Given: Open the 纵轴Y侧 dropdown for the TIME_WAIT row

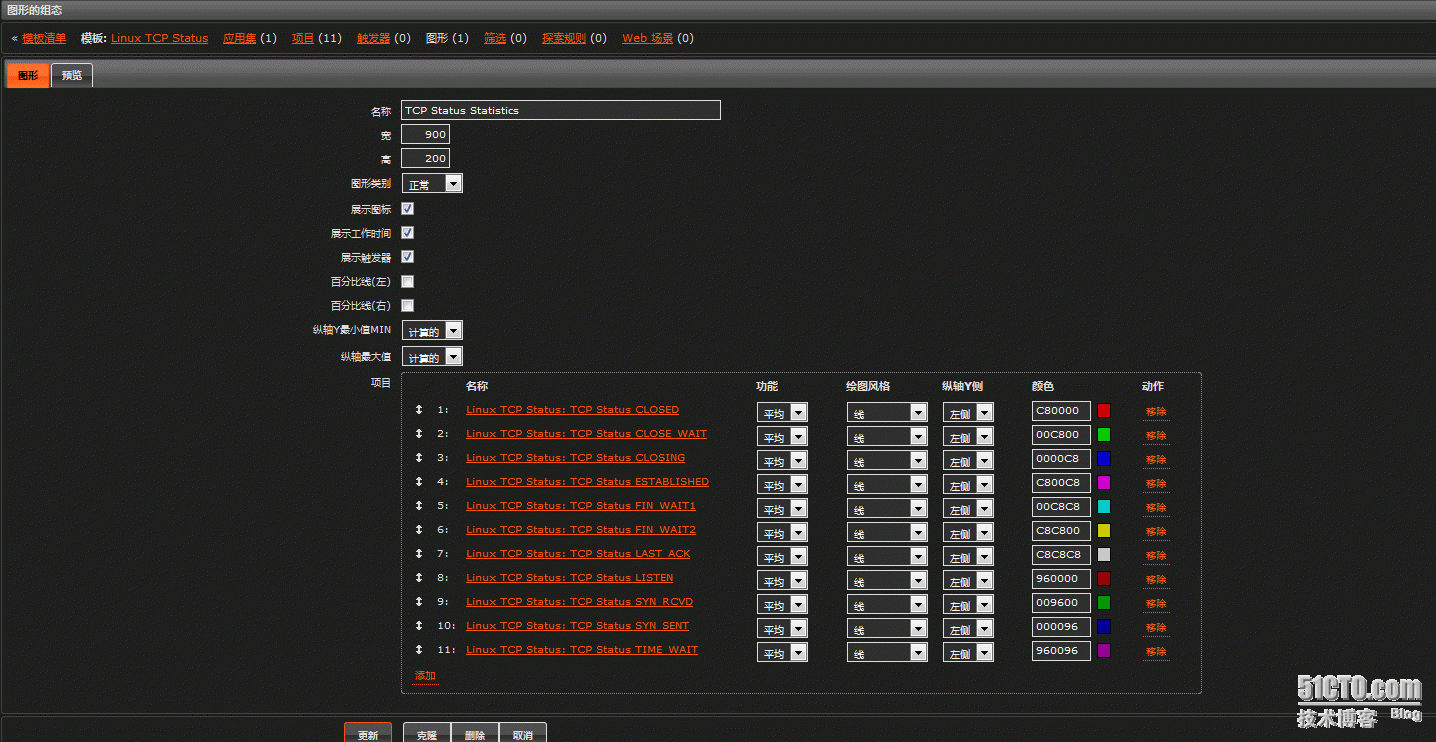Looking at the screenshot, I should tap(968, 652).
